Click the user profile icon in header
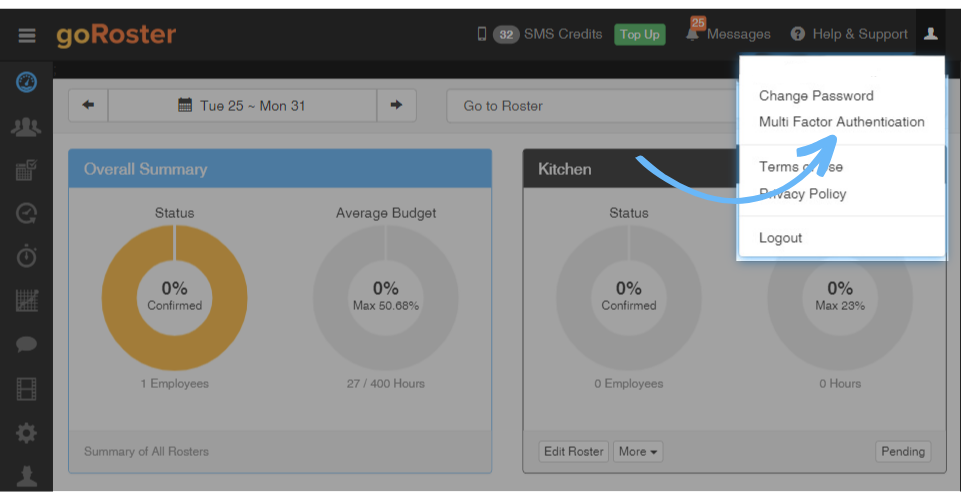 930,34
